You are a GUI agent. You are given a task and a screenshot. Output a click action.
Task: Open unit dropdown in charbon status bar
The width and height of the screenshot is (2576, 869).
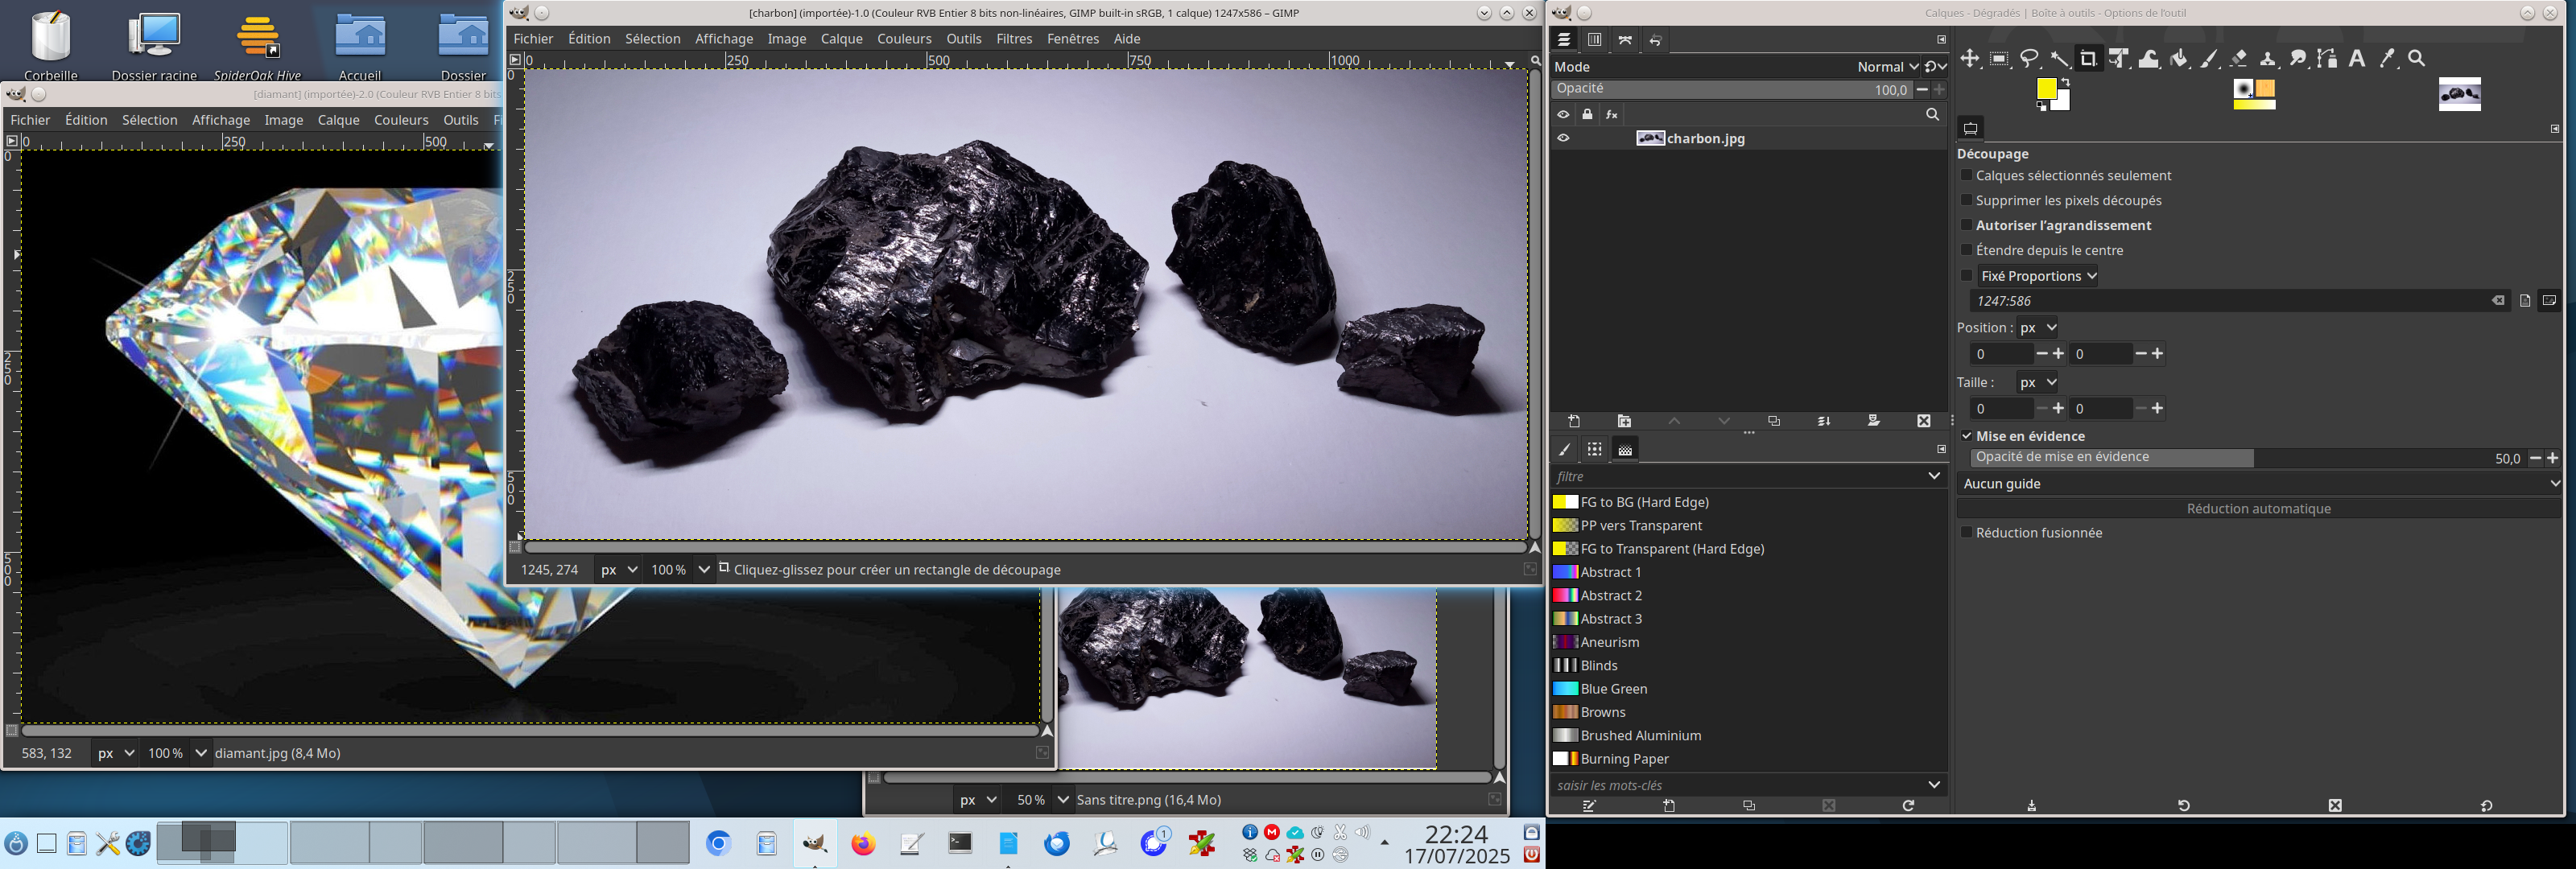619,569
